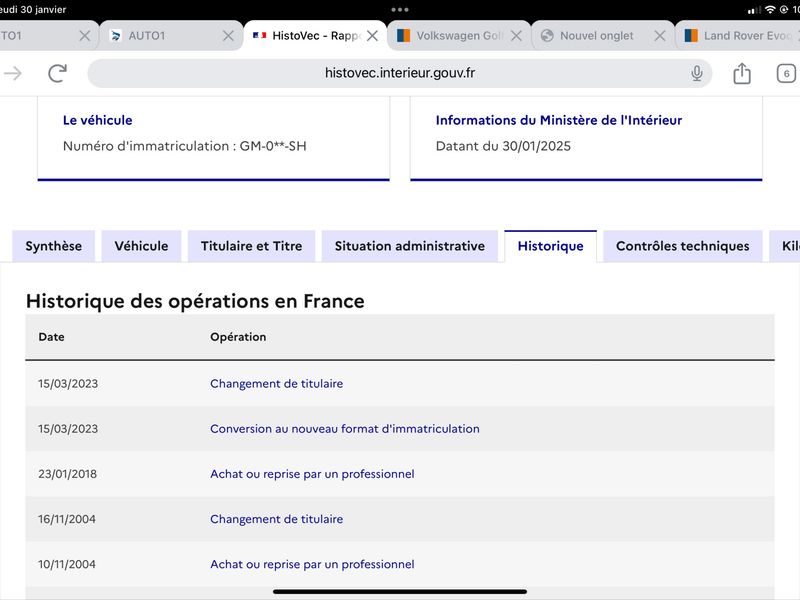
Task: Open the three-dot multitasking menu
Action: [x=400, y=9]
